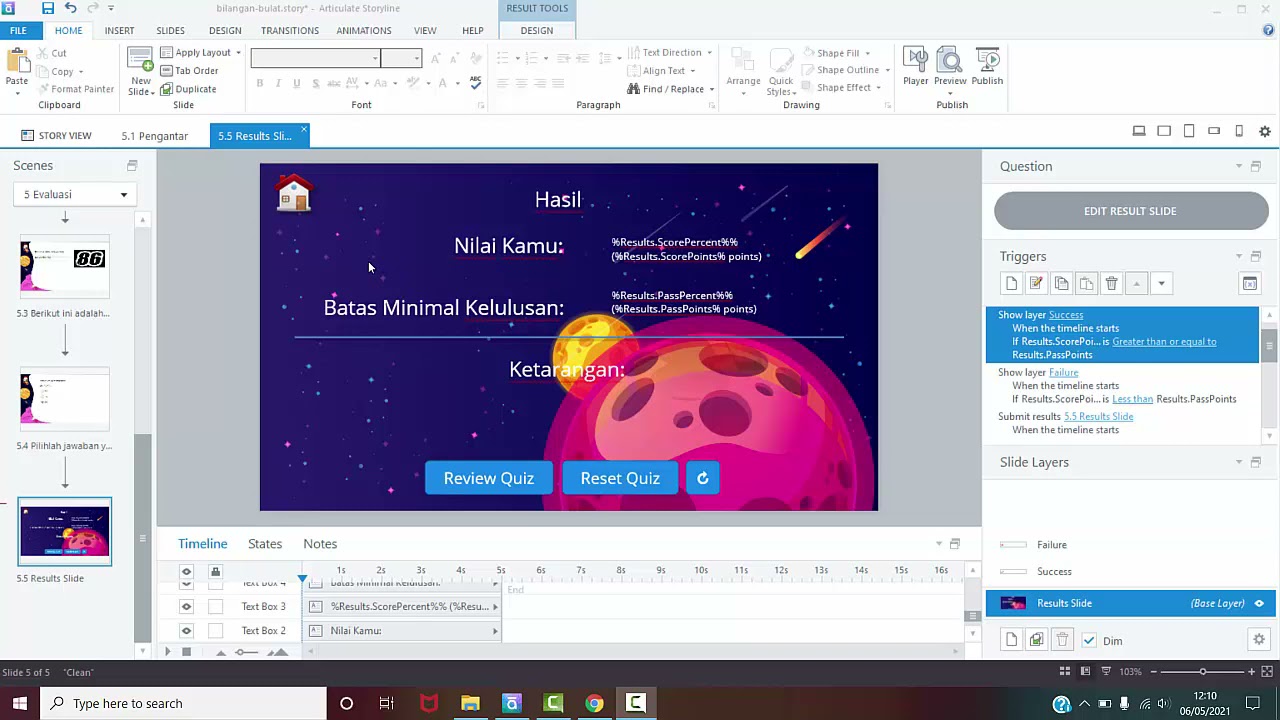This screenshot has width=1280, height=720.
Task: Open slide layer properties gear
Action: pyautogui.click(x=1259, y=640)
